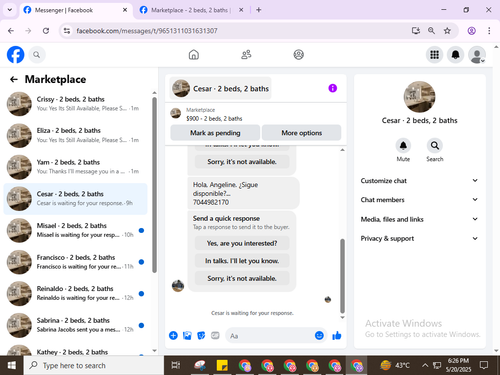
Task: Open Chrome tab search dropdown
Action: click(x=10, y=10)
